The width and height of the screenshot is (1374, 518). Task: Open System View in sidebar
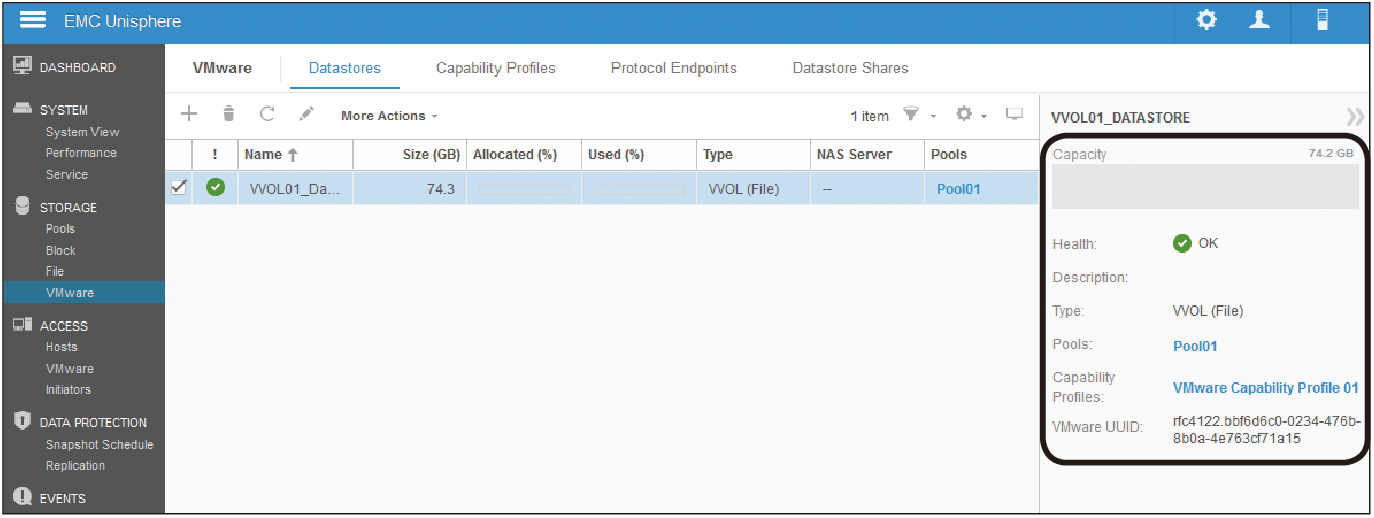[x=82, y=132]
